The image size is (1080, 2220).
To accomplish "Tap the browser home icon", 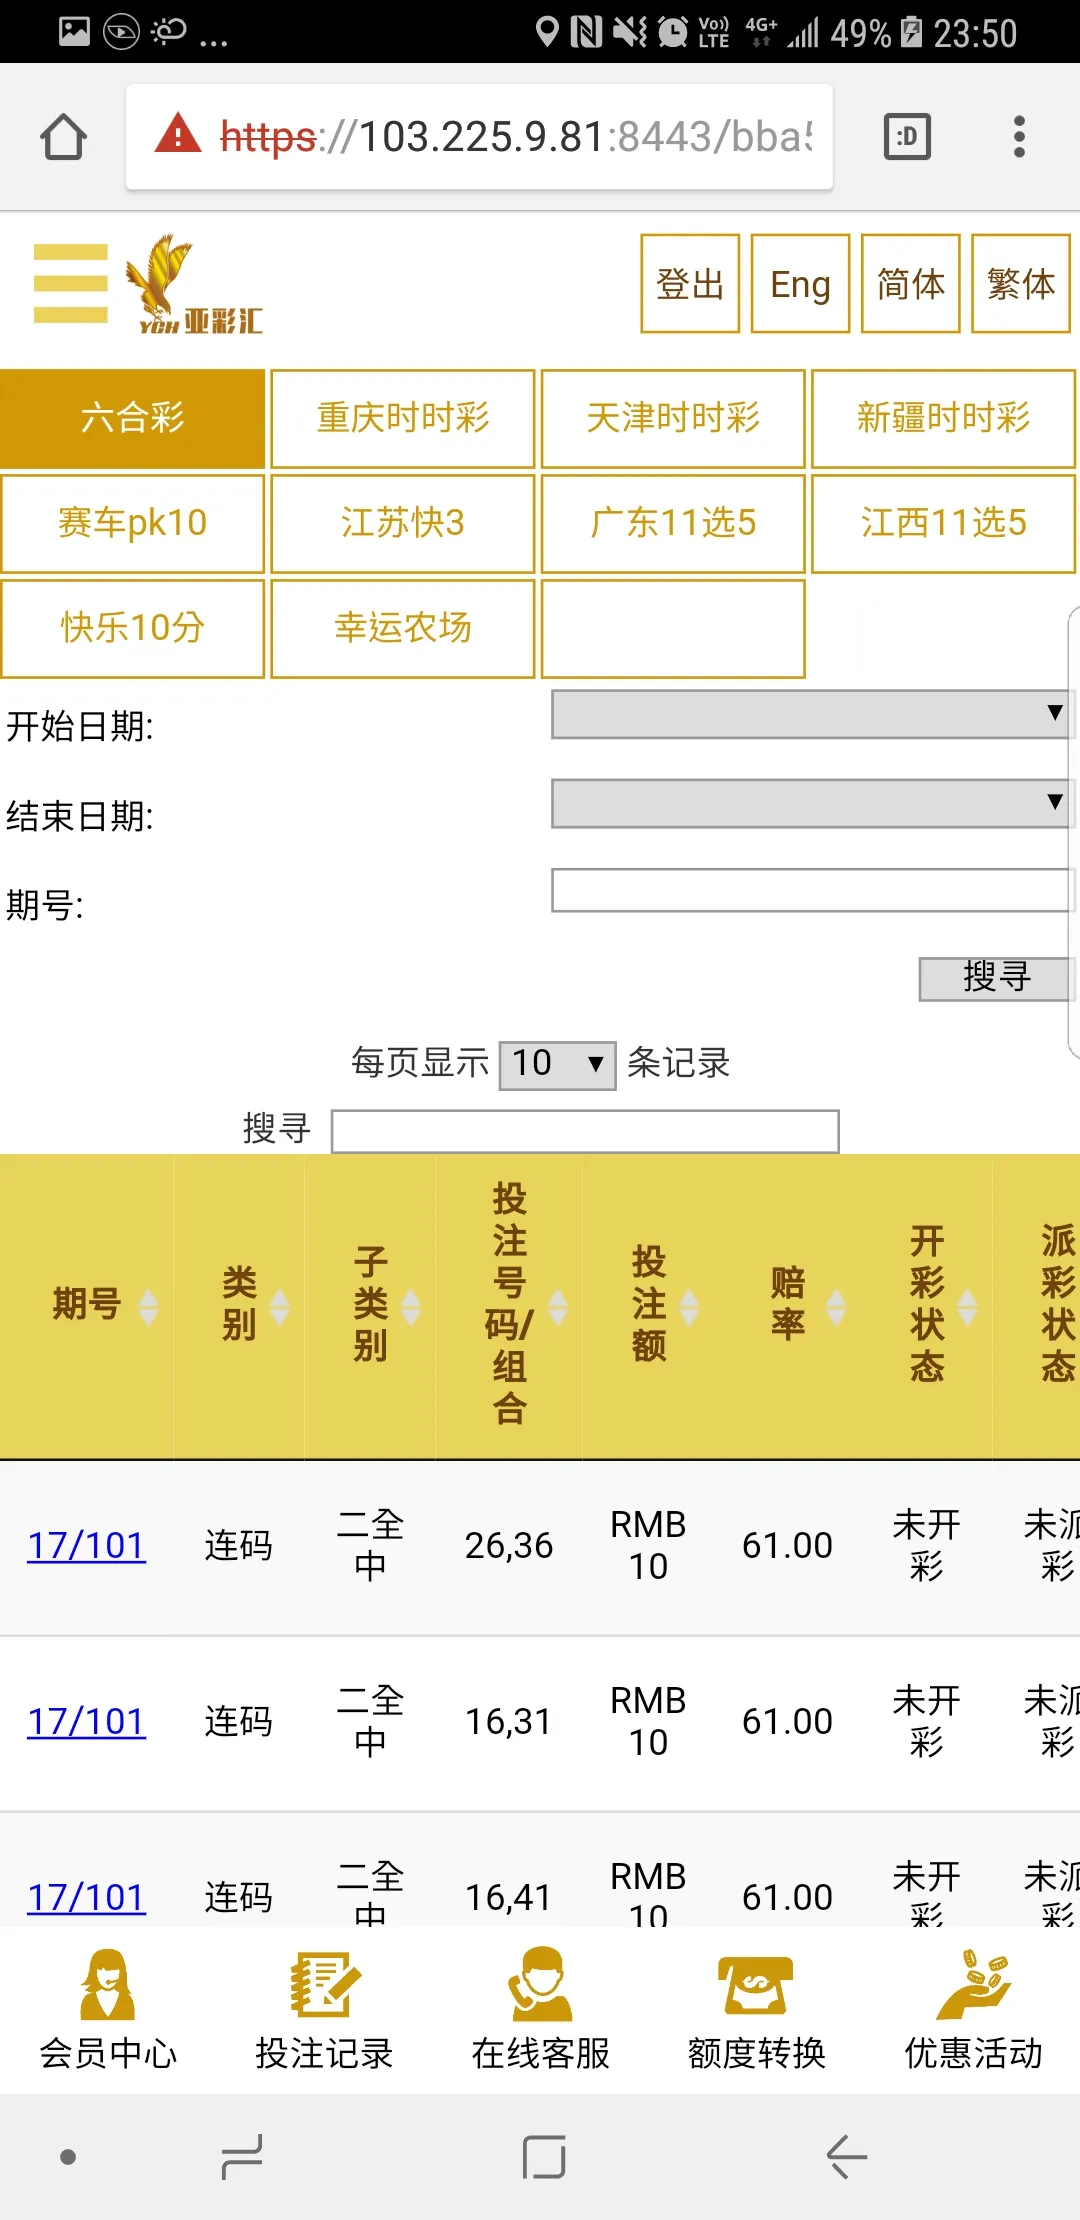I will [x=63, y=137].
